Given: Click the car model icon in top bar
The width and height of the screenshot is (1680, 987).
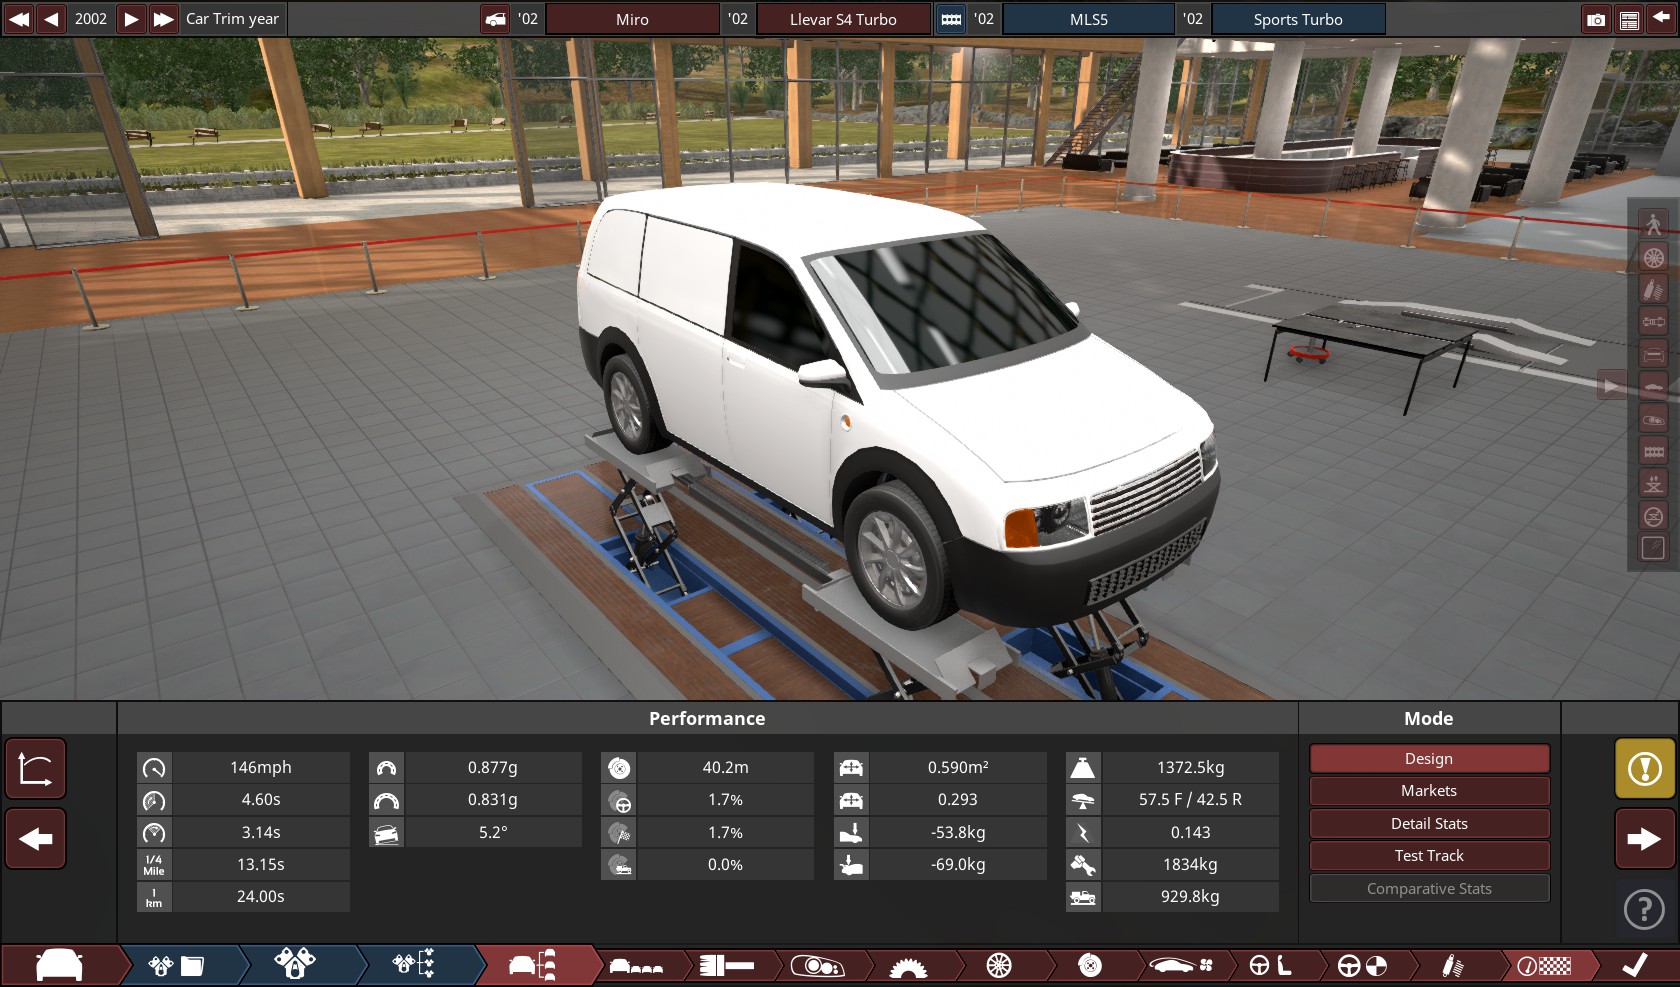Looking at the screenshot, I should point(496,19).
